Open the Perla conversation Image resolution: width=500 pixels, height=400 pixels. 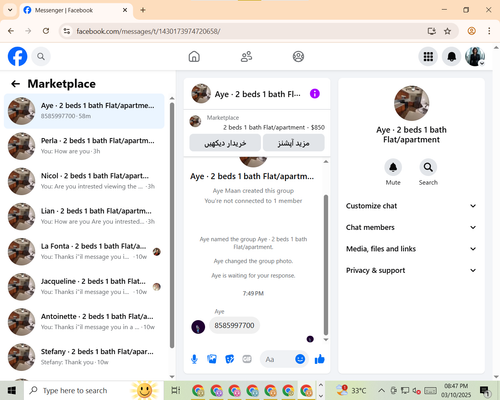(84, 146)
